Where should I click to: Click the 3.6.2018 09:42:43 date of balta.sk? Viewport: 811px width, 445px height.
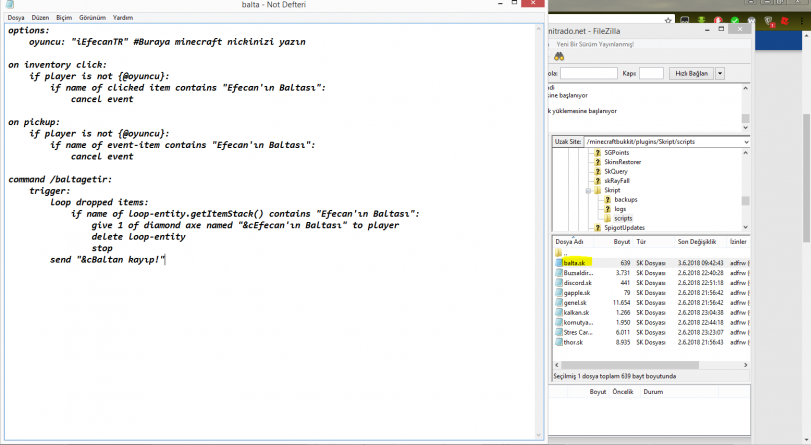tap(700, 263)
